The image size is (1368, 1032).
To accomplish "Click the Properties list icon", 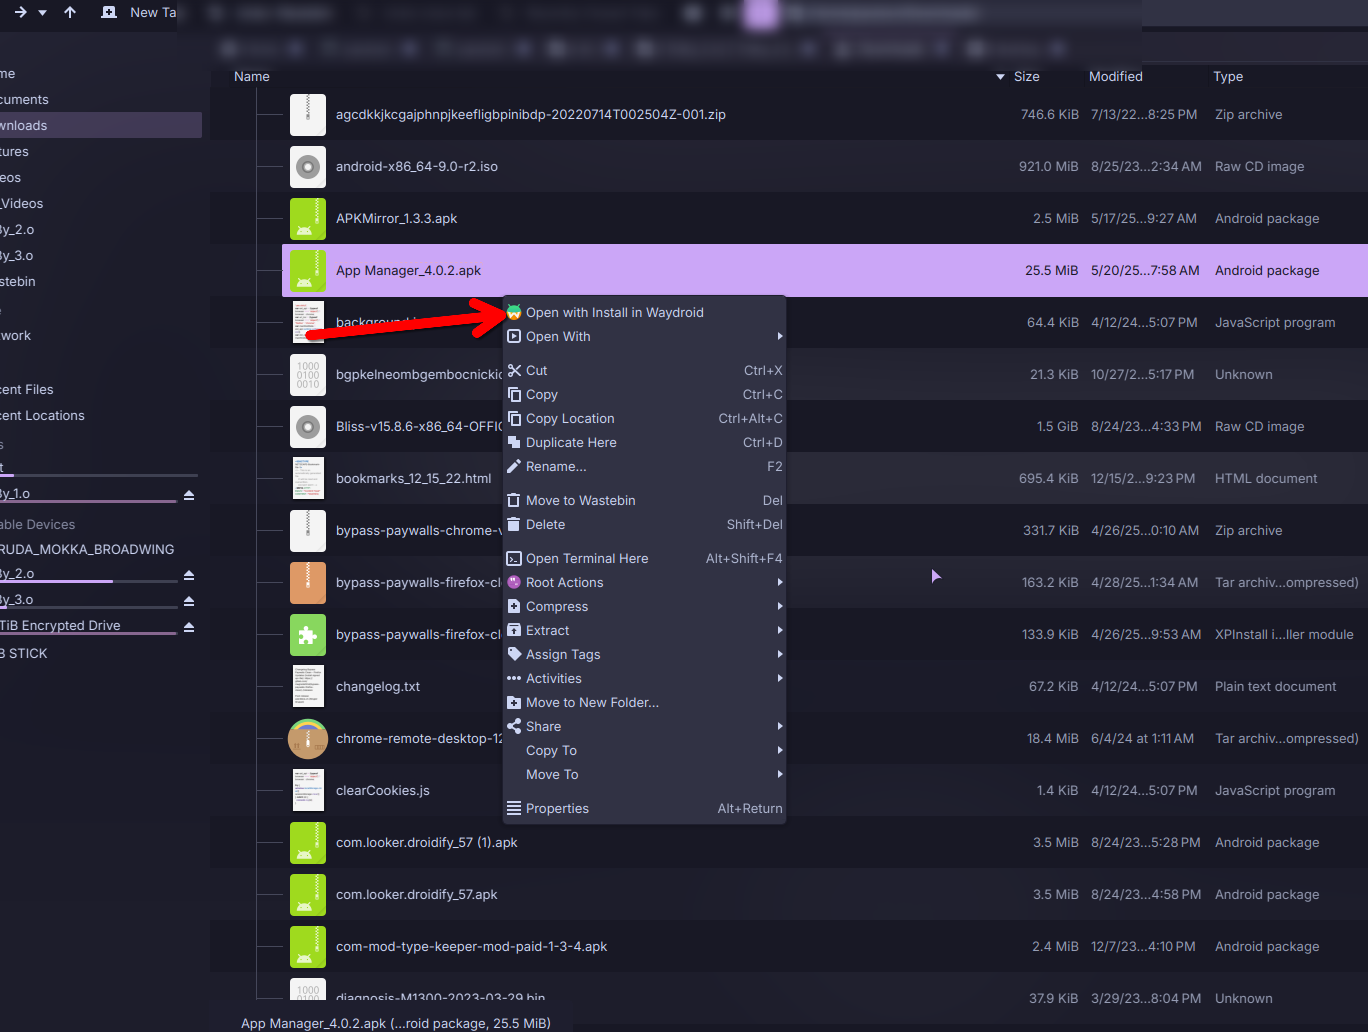I will [x=514, y=808].
